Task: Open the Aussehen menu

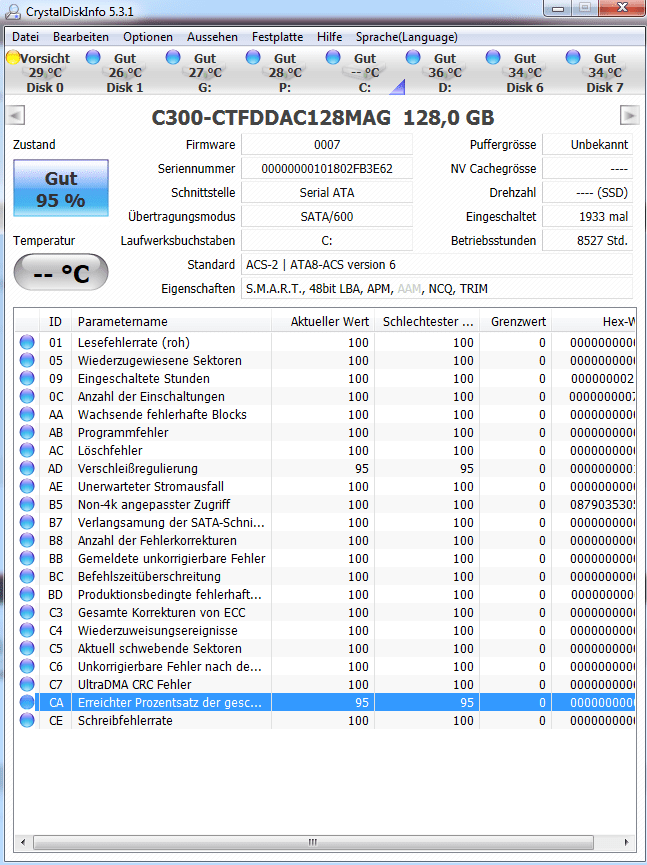Action: coord(212,37)
